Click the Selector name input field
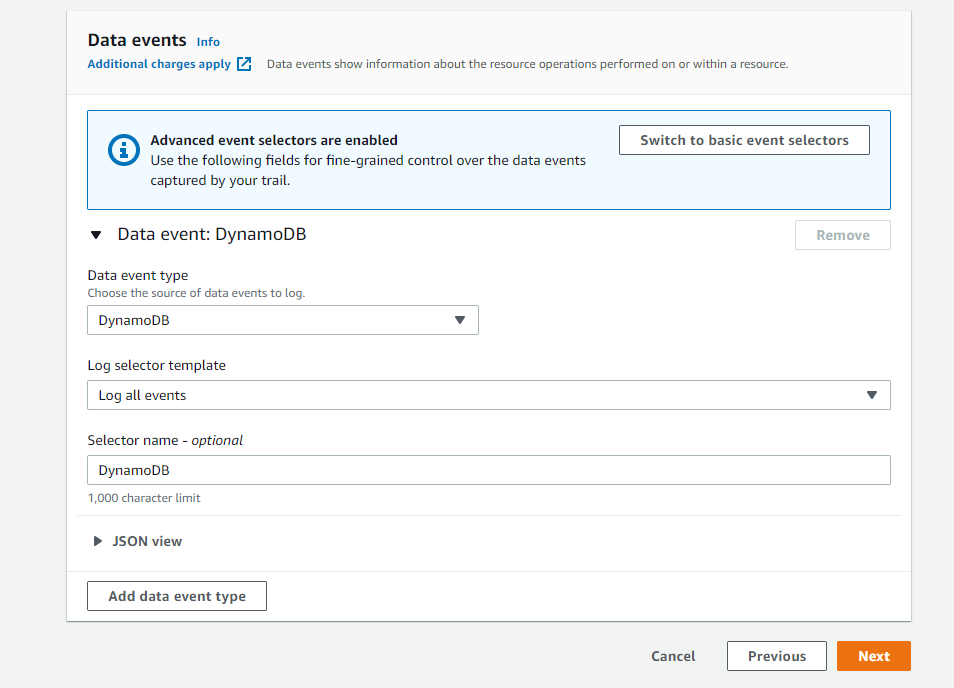The height and width of the screenshot is (688, 954). [x=489, y=470]
